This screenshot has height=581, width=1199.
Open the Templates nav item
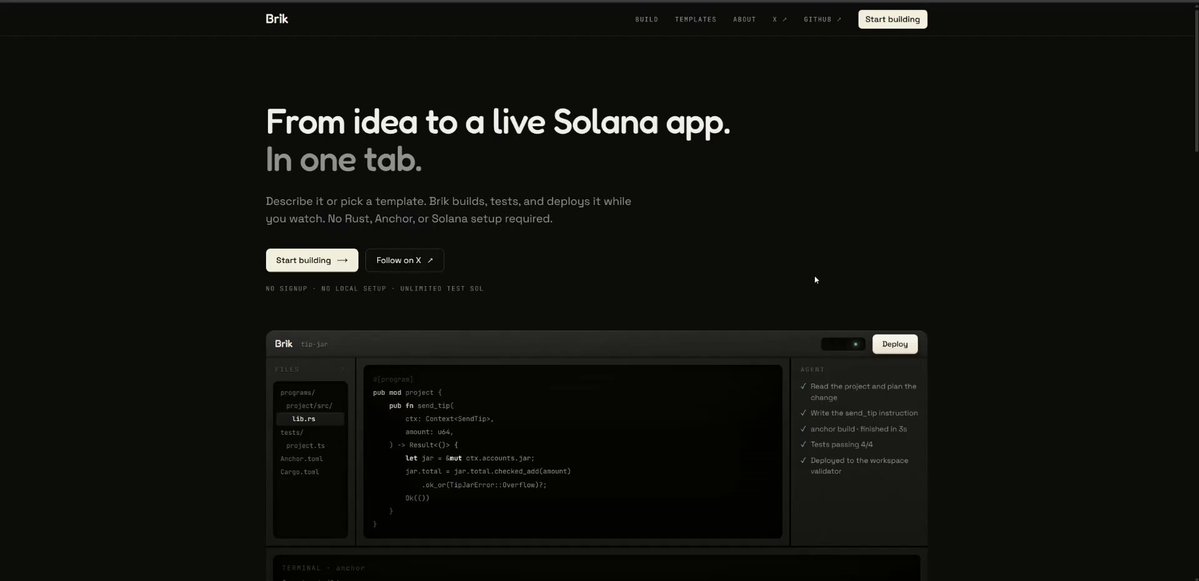(696, 20)
